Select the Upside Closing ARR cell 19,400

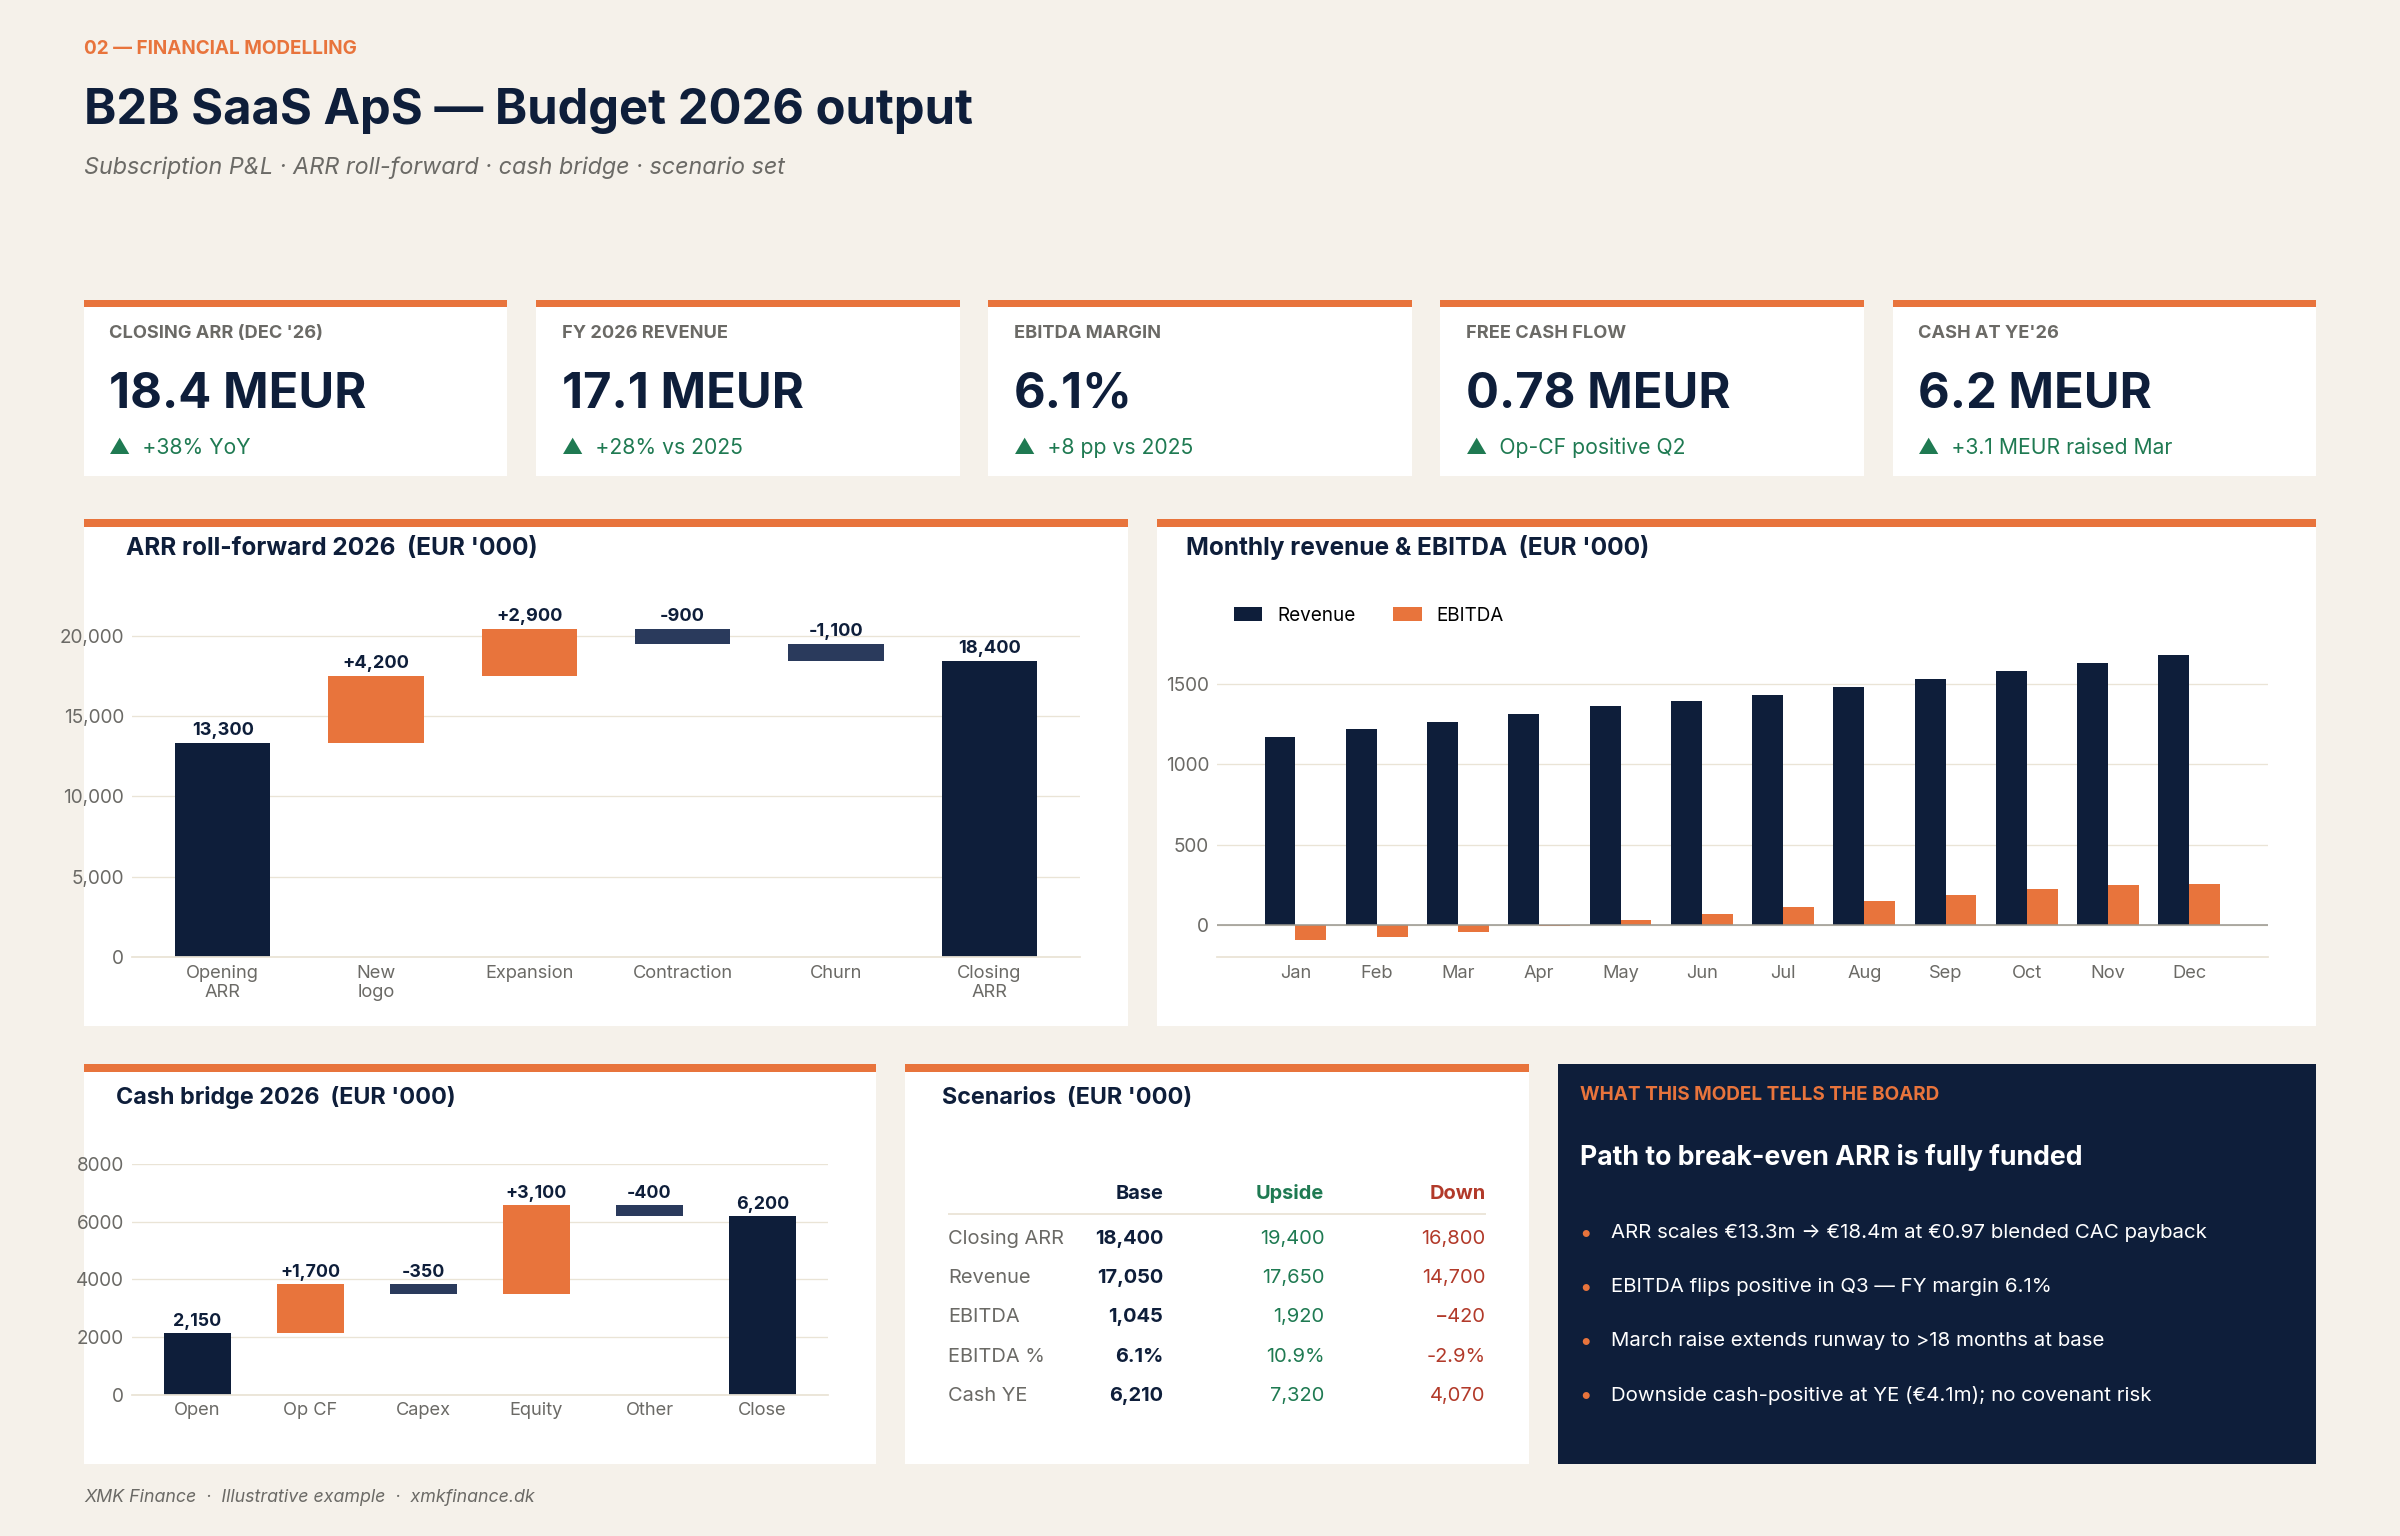(1292, 1237)
